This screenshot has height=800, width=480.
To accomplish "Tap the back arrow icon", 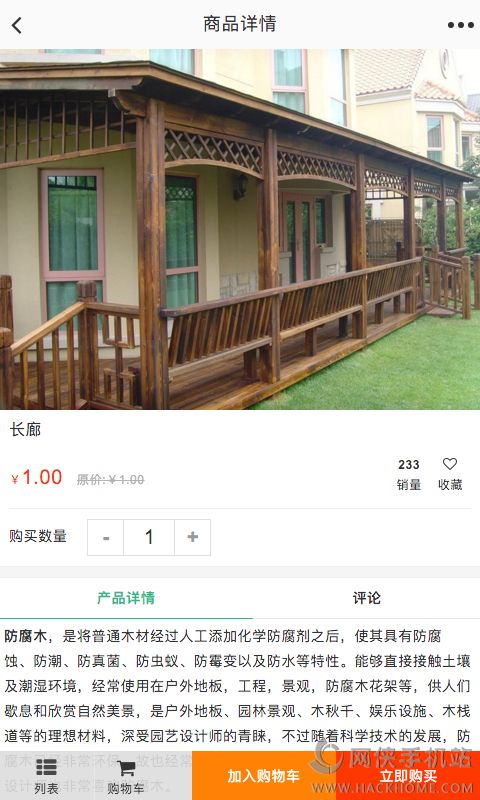I will click(17, 25).
